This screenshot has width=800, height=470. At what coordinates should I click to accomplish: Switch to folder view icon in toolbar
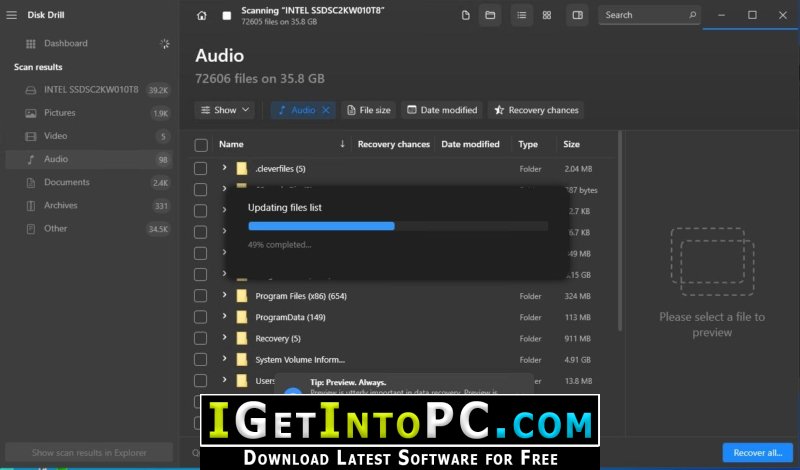coord(490,15)
